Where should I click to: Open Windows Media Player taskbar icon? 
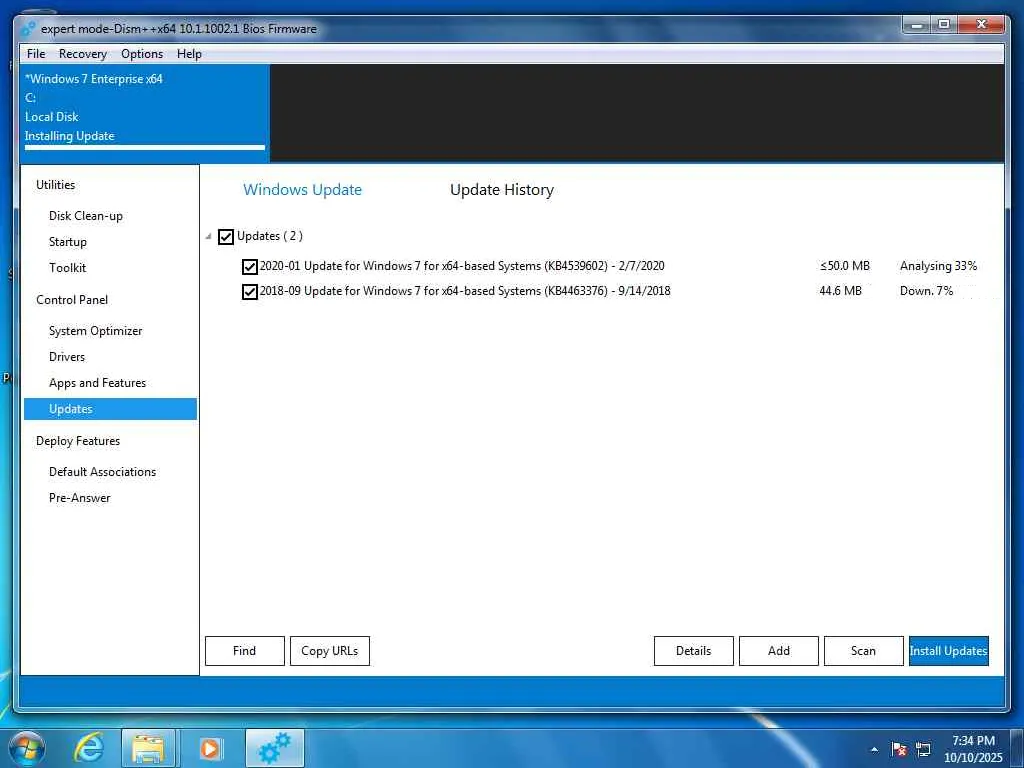pyautogui.click(x=210, y=749)
